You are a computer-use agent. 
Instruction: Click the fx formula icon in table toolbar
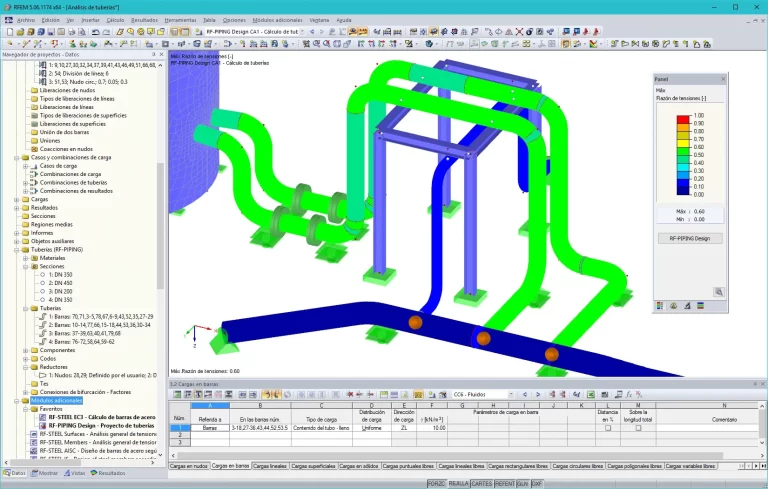click(x=629, y=394)
